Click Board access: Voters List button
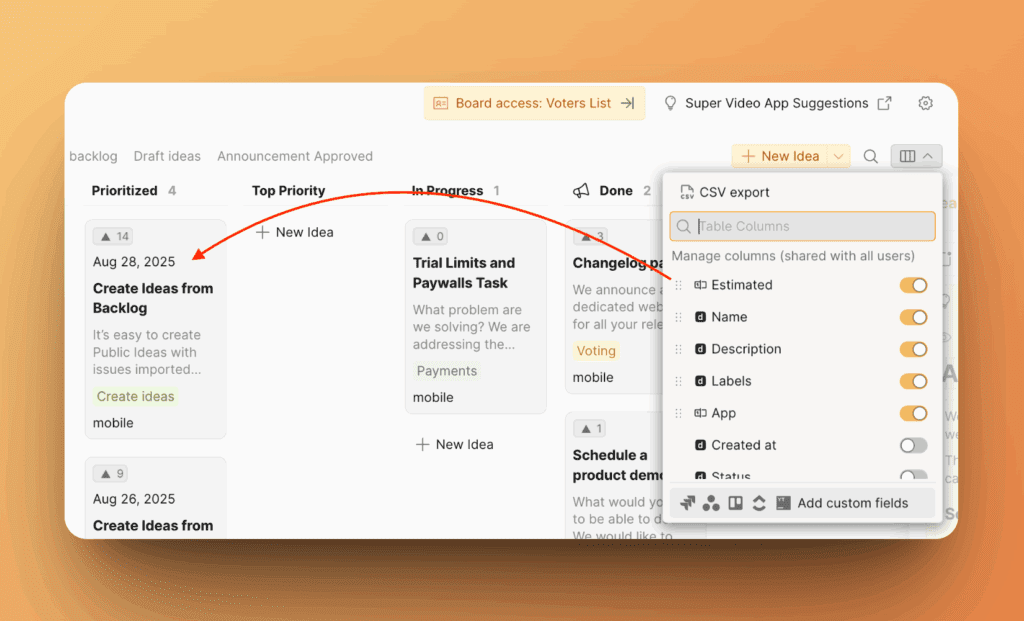Viewport: 1024px width, 621px height. [x=533, y=103]
